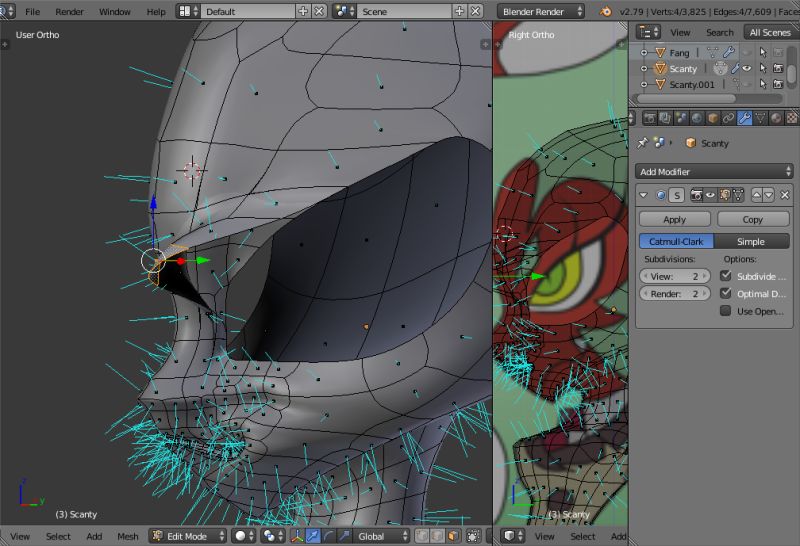
Task: Toggle modifier on cage triangle icon
Action: [738, 195]
